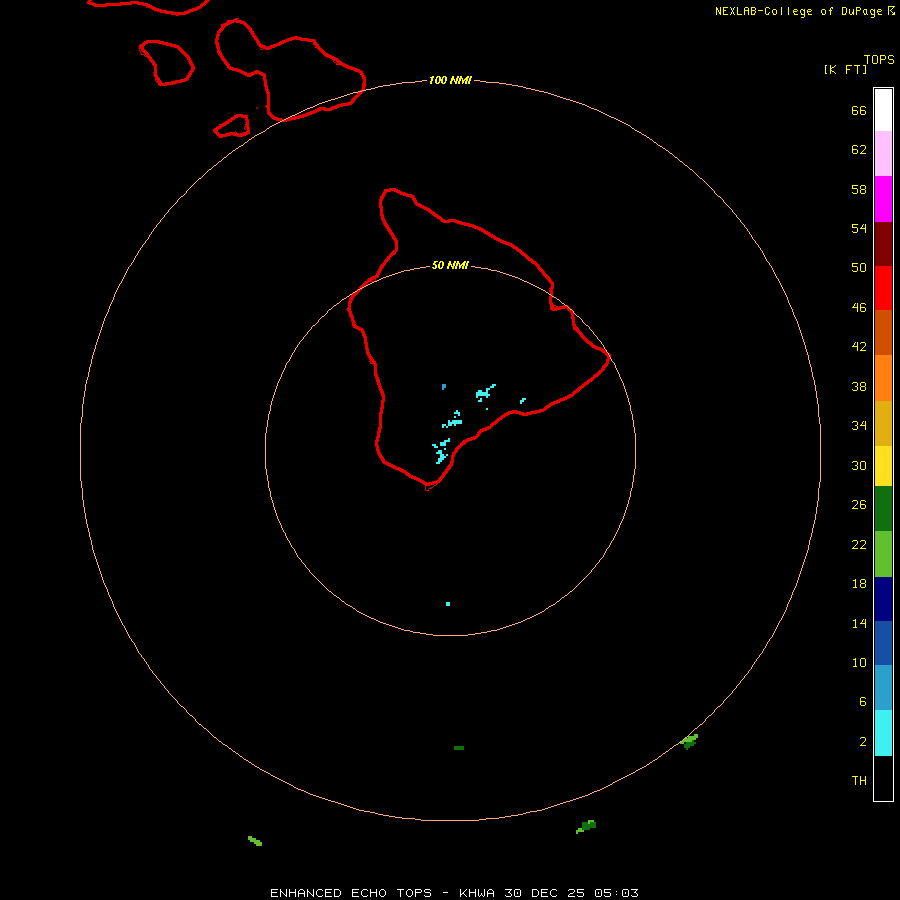Click the '58' legend value

coord(859,189)
